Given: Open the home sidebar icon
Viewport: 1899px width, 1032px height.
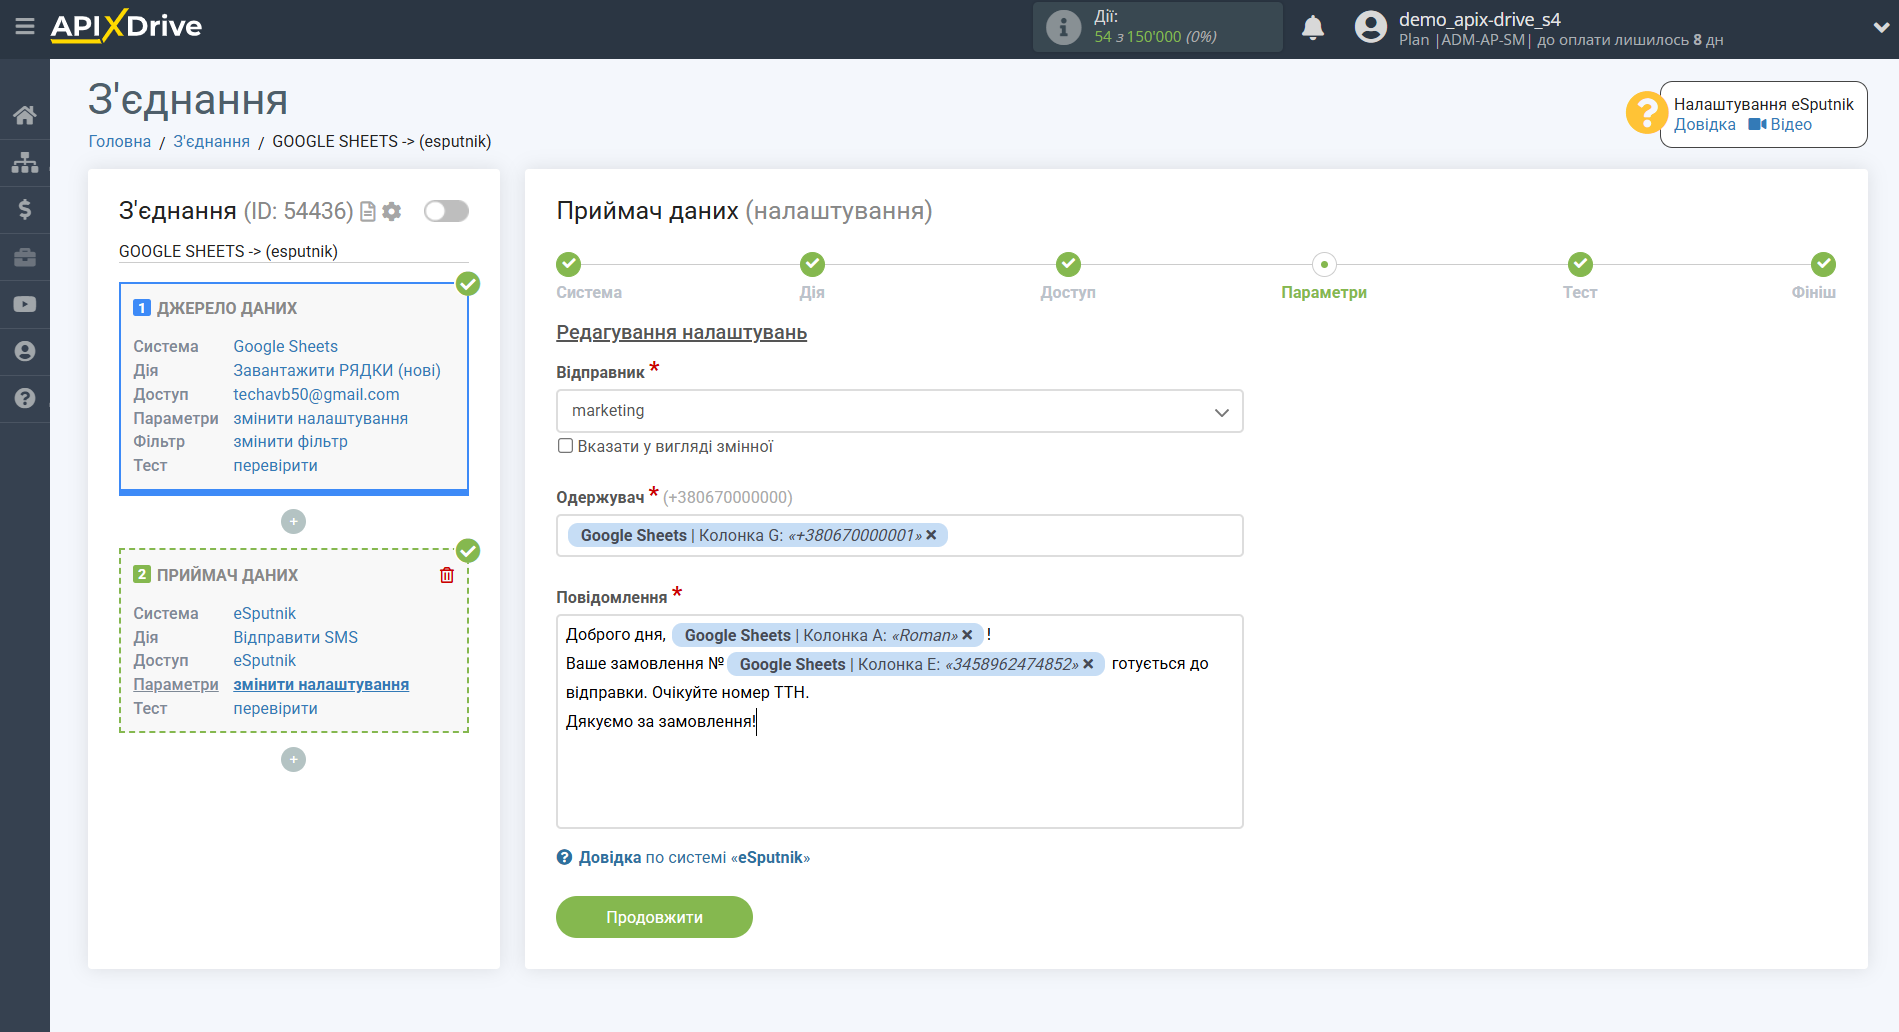Looking at the screenshot, I should pos(25,115).
